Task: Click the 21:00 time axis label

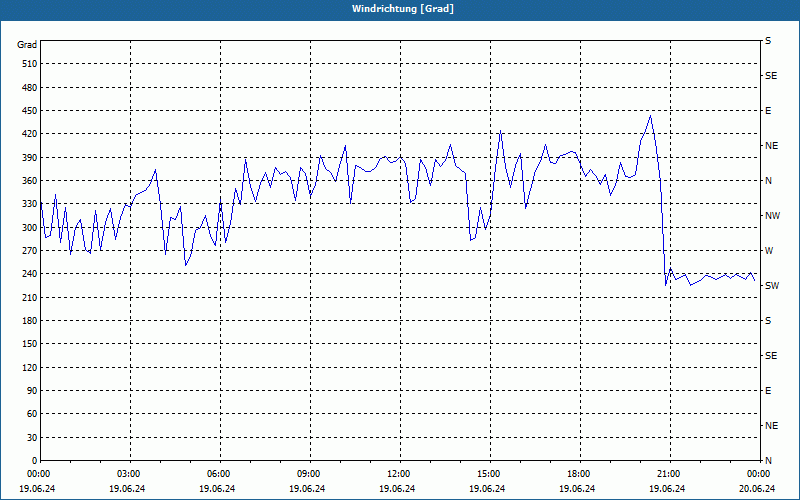Action: [670, 474]
